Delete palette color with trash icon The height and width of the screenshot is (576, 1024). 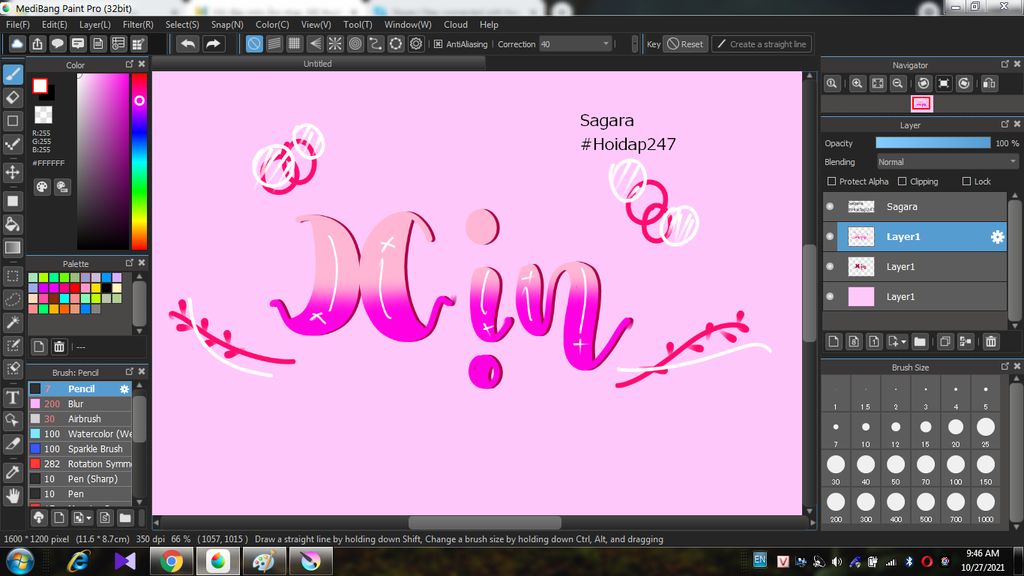click(59, 347)
